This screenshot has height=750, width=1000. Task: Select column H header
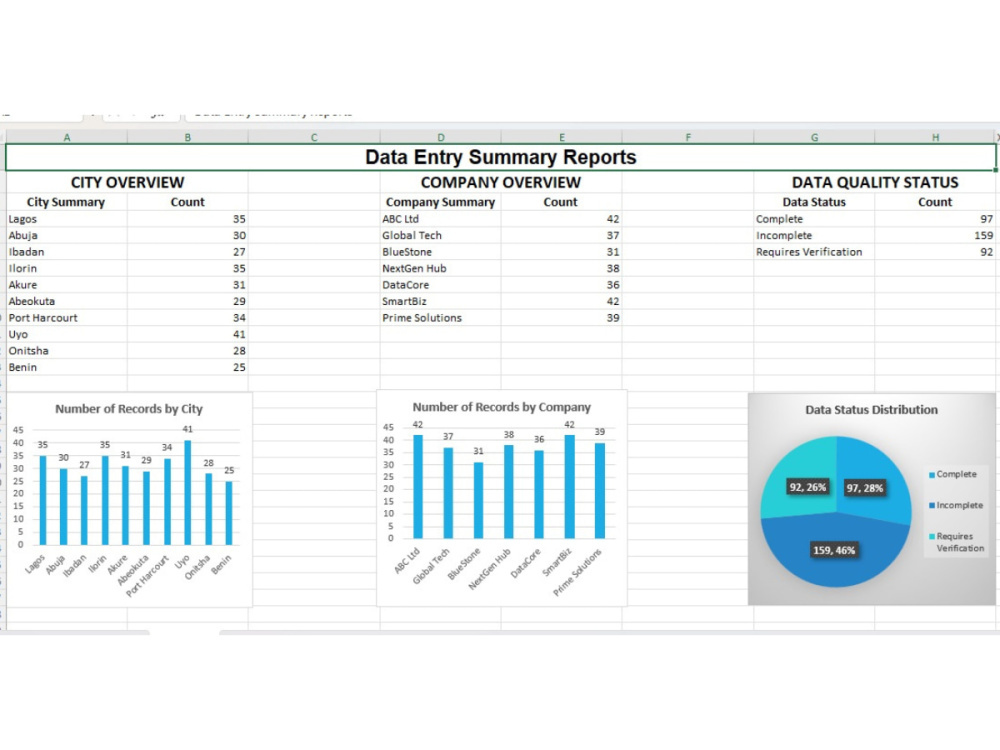click(935, 137)
